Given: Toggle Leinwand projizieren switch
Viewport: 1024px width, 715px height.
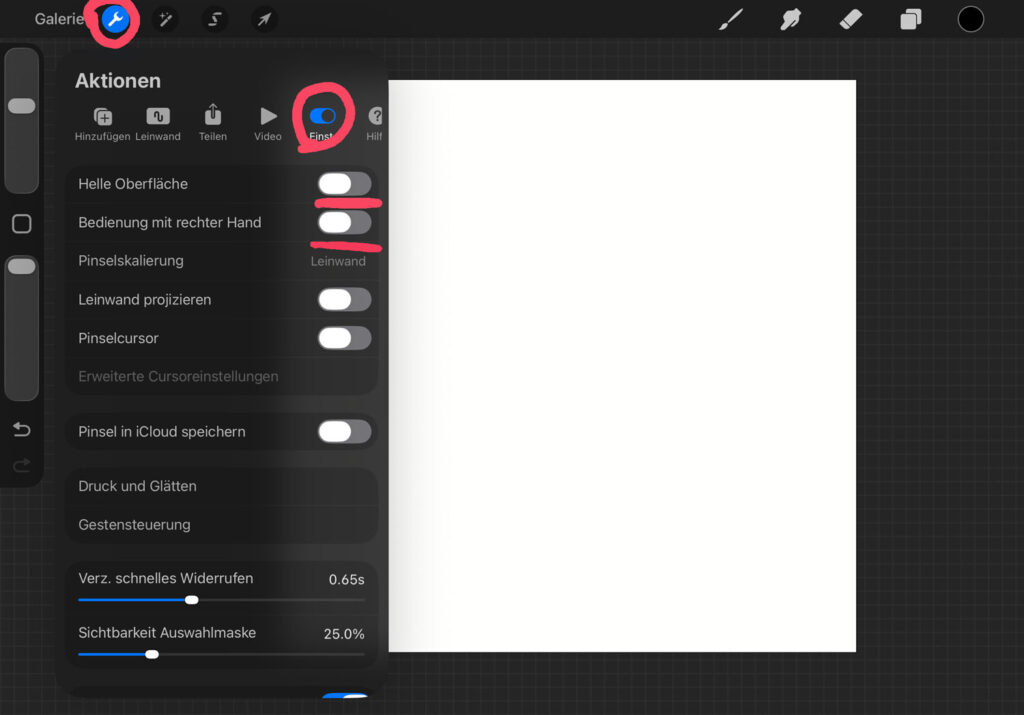Looking at the screenshot, I should (344, 300).
